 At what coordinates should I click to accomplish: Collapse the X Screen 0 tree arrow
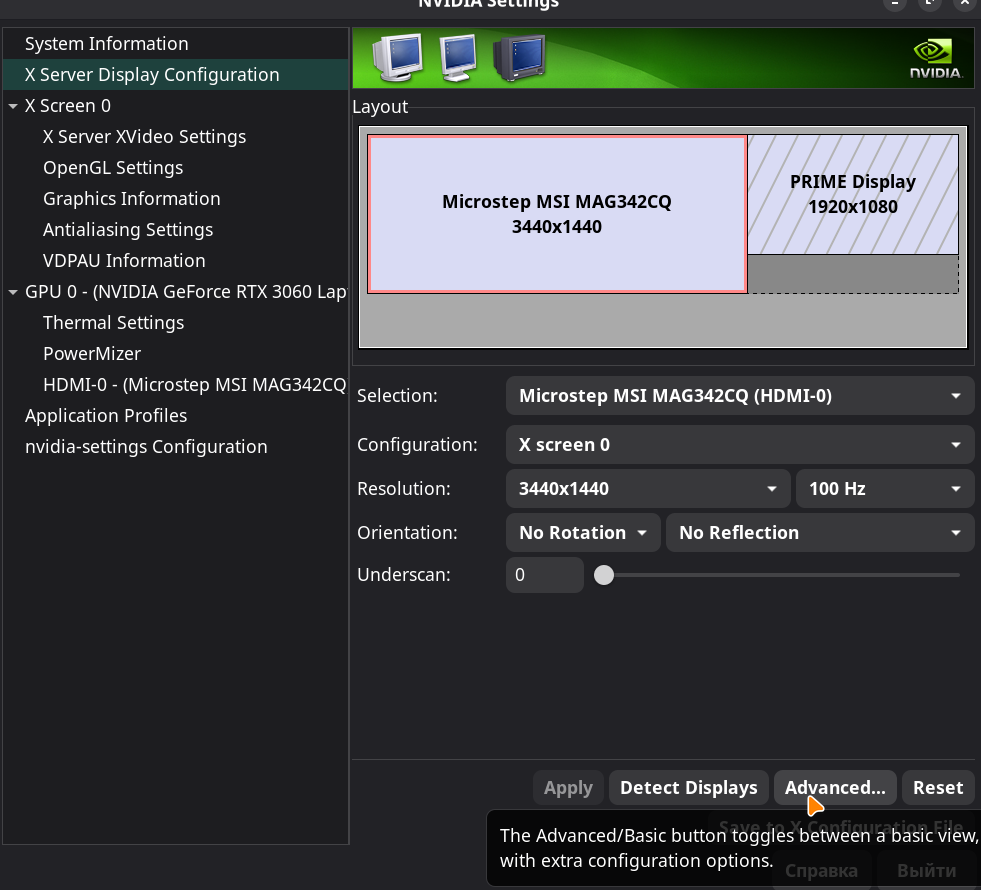coord(13,106)
